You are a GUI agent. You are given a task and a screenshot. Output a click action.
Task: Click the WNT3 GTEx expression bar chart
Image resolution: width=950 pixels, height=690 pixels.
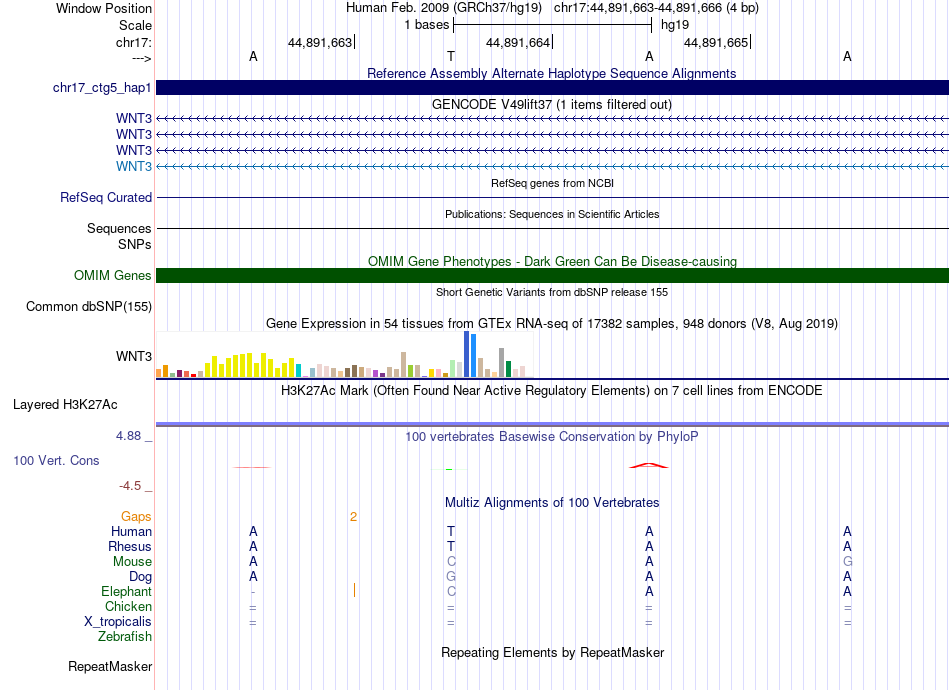click(344, 354)
